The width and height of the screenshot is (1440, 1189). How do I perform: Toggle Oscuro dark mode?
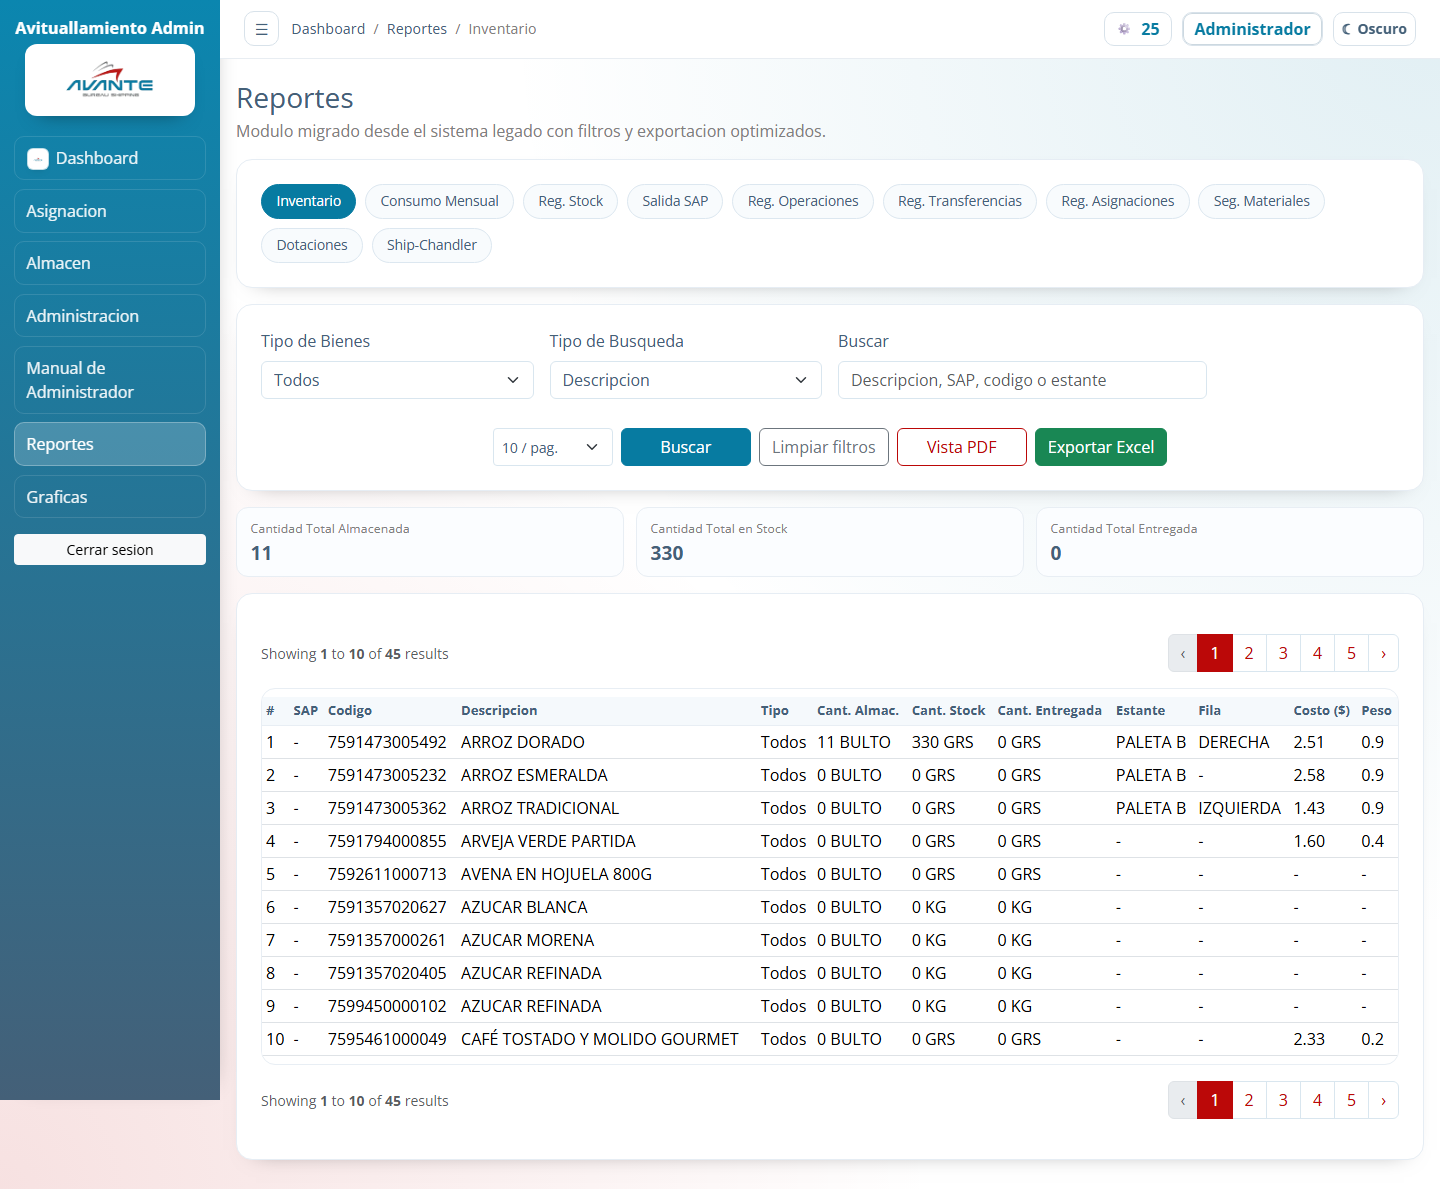[1374, 29]
